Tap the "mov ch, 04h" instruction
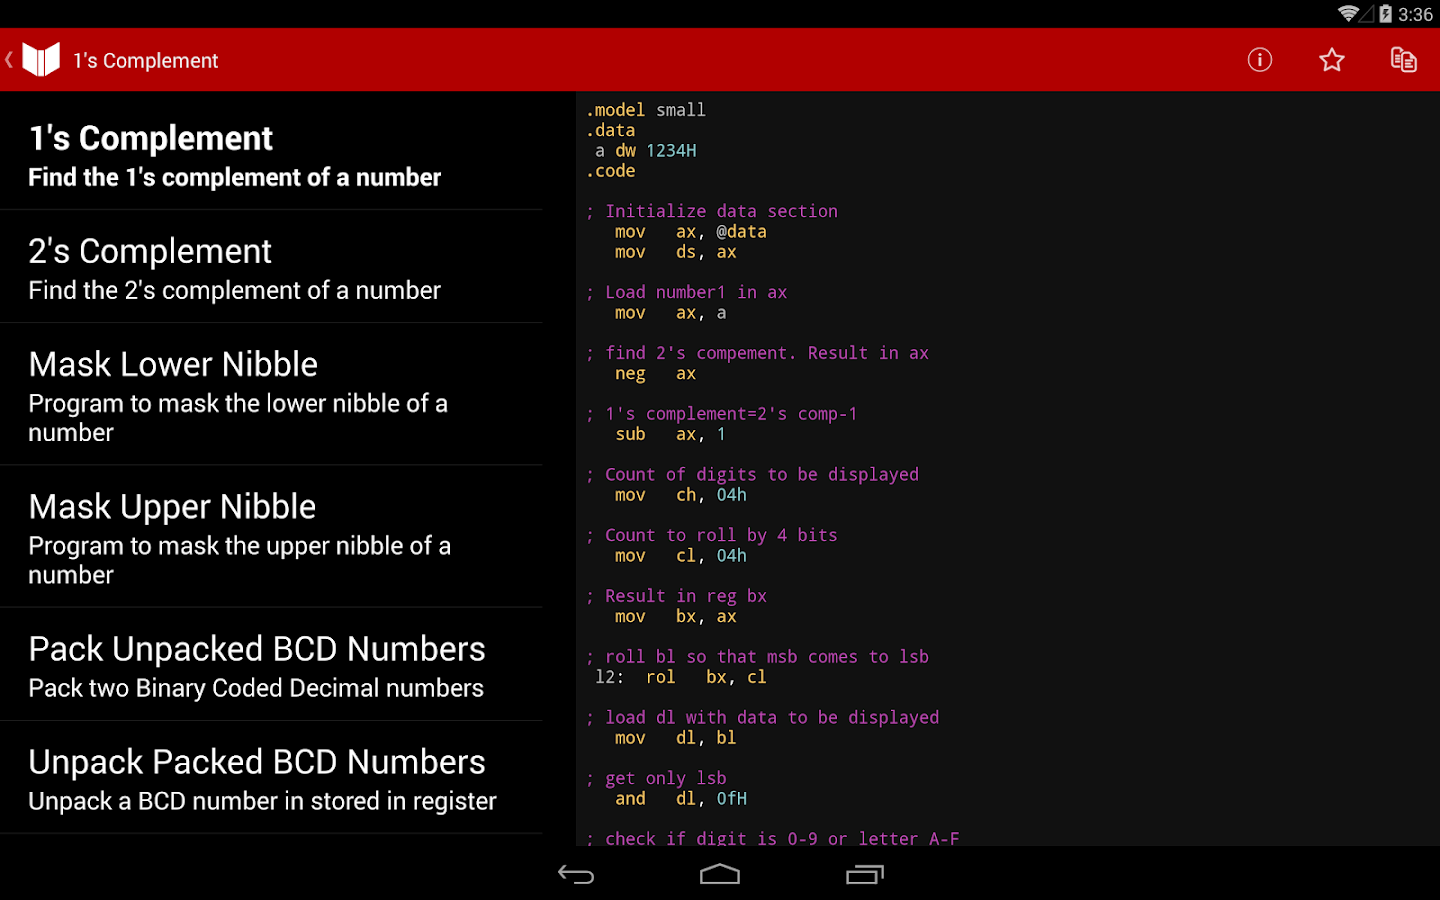1440x900 pixels. [681, 495]
